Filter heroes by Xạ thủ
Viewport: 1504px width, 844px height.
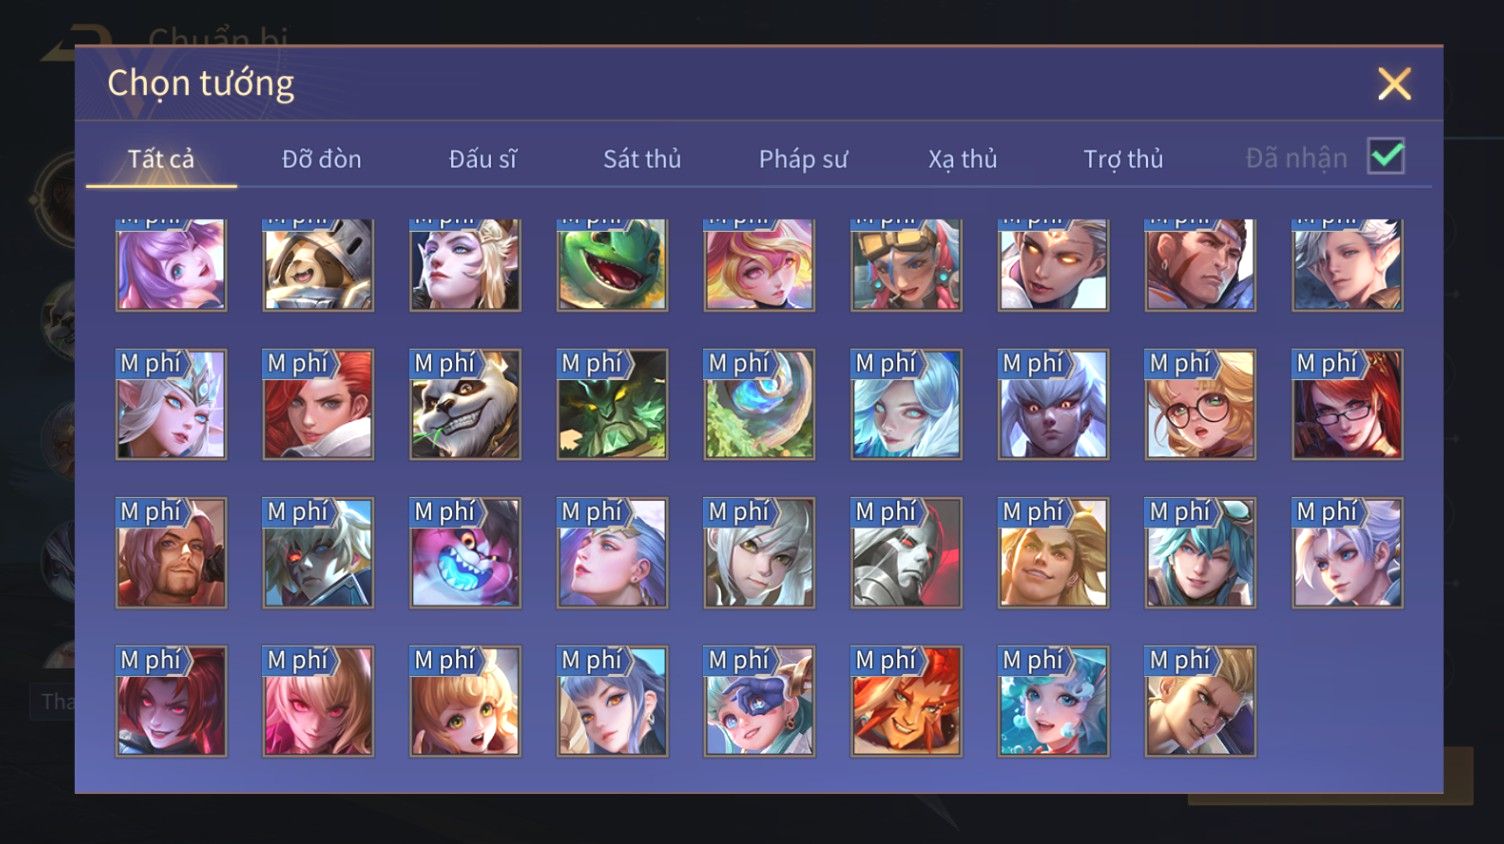pyautogui.click(x=963, y=158)
